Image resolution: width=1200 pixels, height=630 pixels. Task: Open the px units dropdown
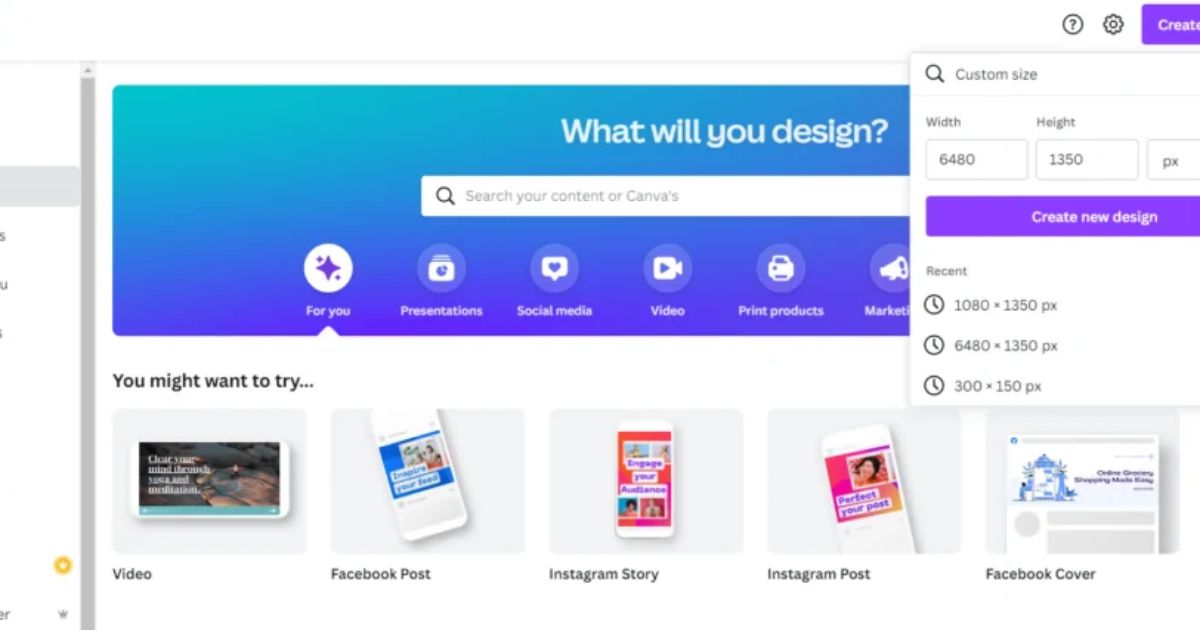point(1174,160)
